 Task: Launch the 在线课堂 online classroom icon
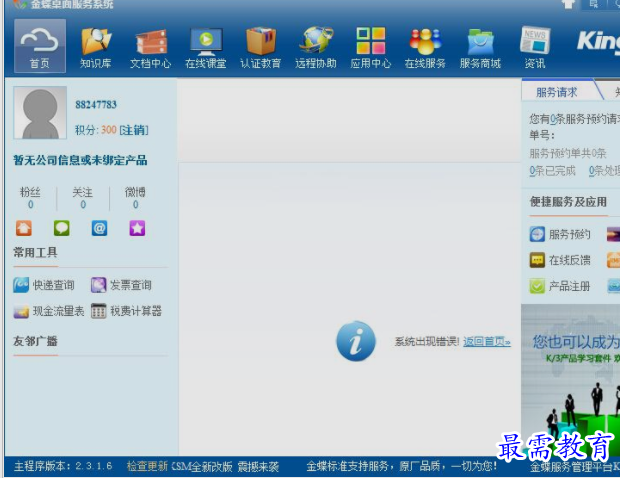[x=206, y=47]
